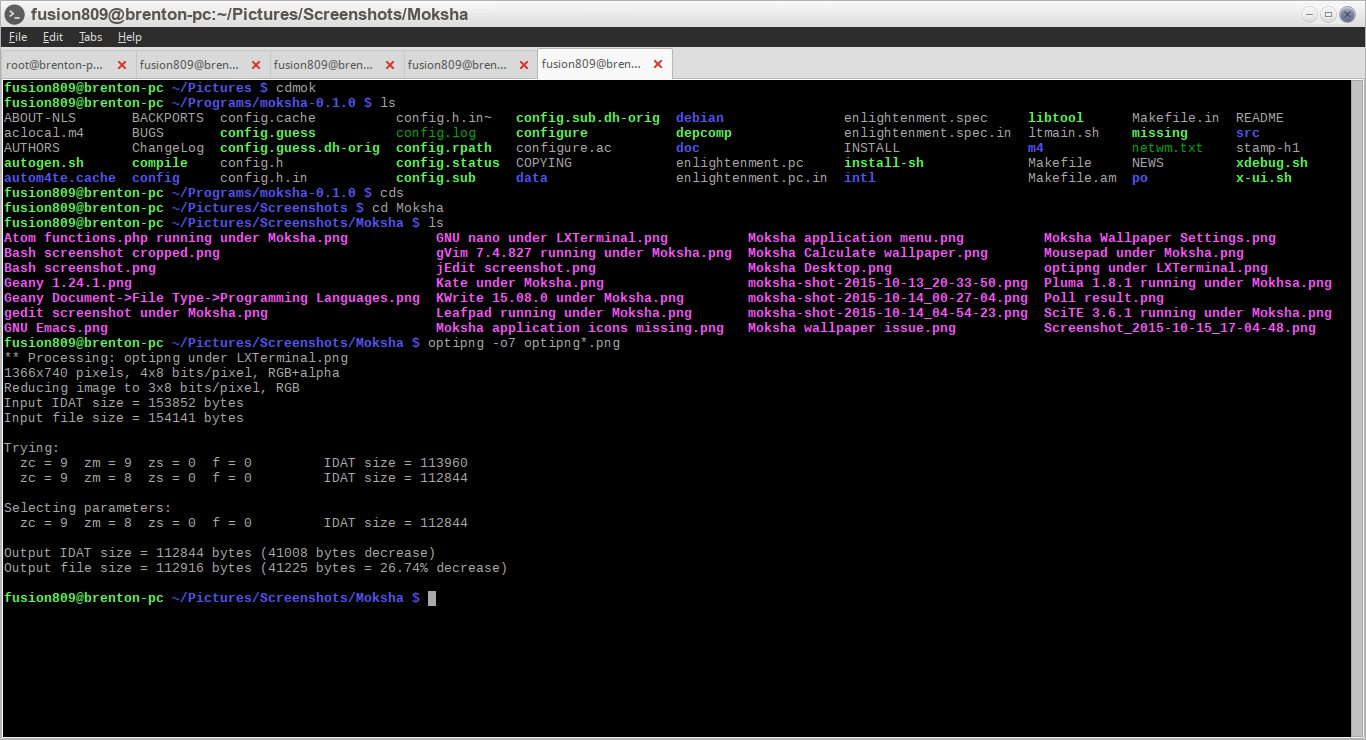The height and width of the screenshot is (740, 1366).
Task: Open the Edit menu
Action: pos(52,37)
